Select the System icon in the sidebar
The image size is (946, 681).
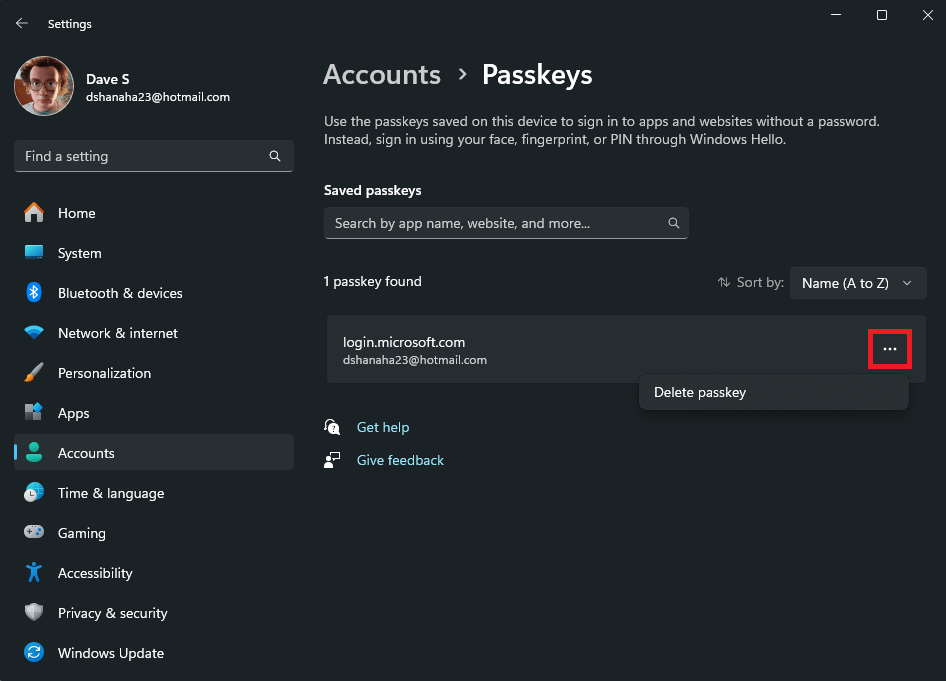tap(34, 253)
